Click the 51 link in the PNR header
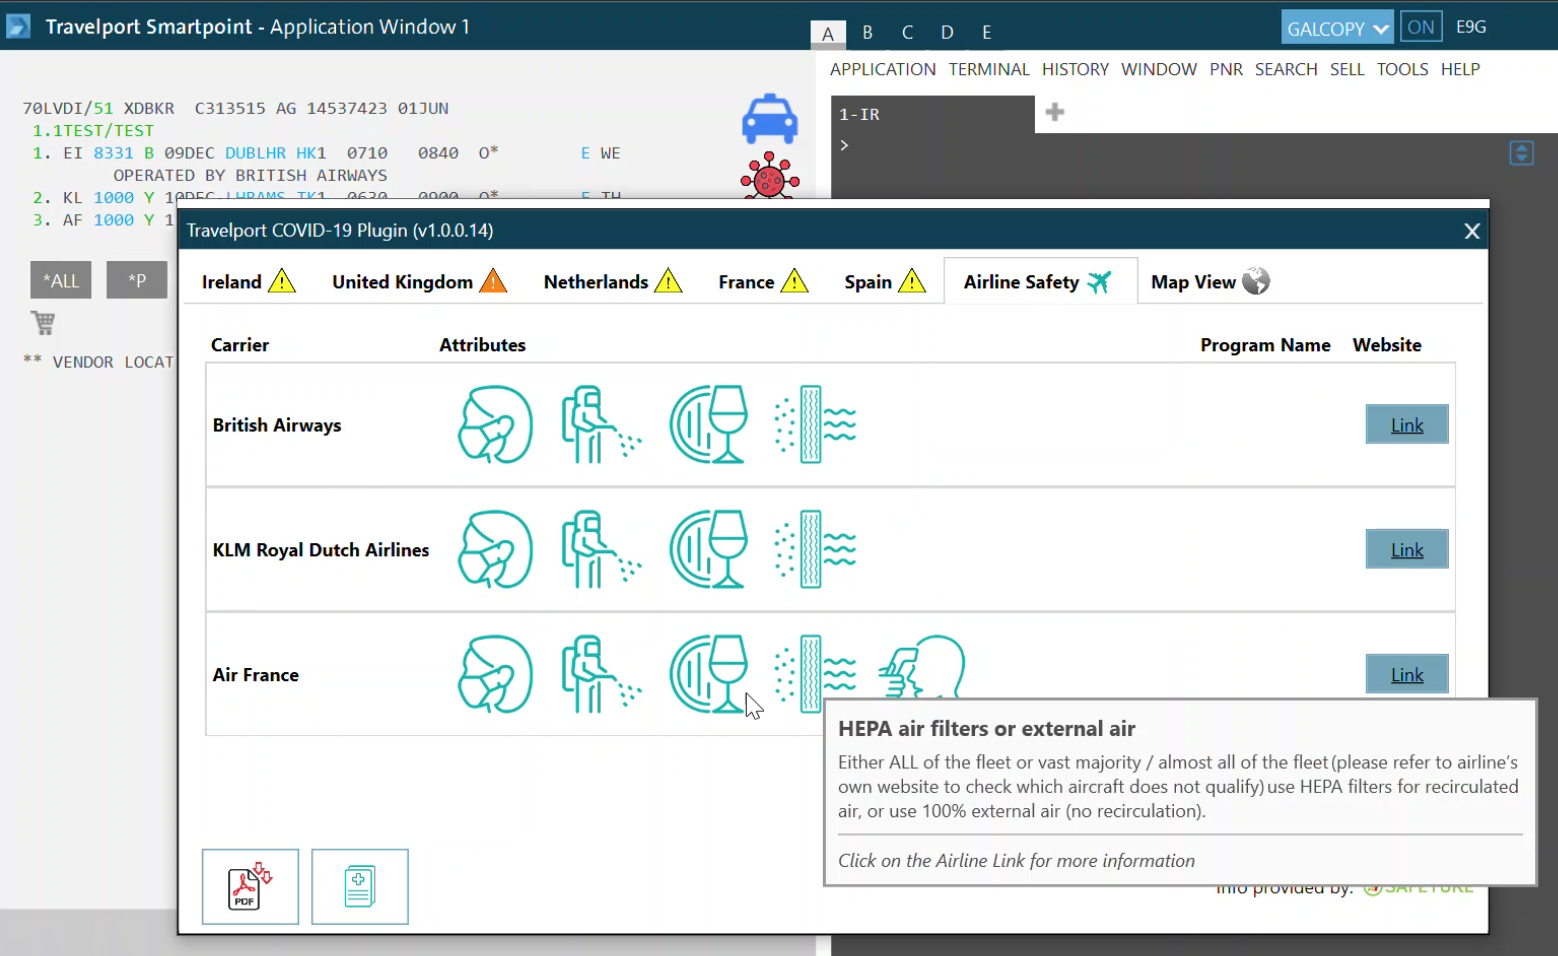The height and width of the screenshot is (956, 1558). pyautogui.click(x=103, y=108)
